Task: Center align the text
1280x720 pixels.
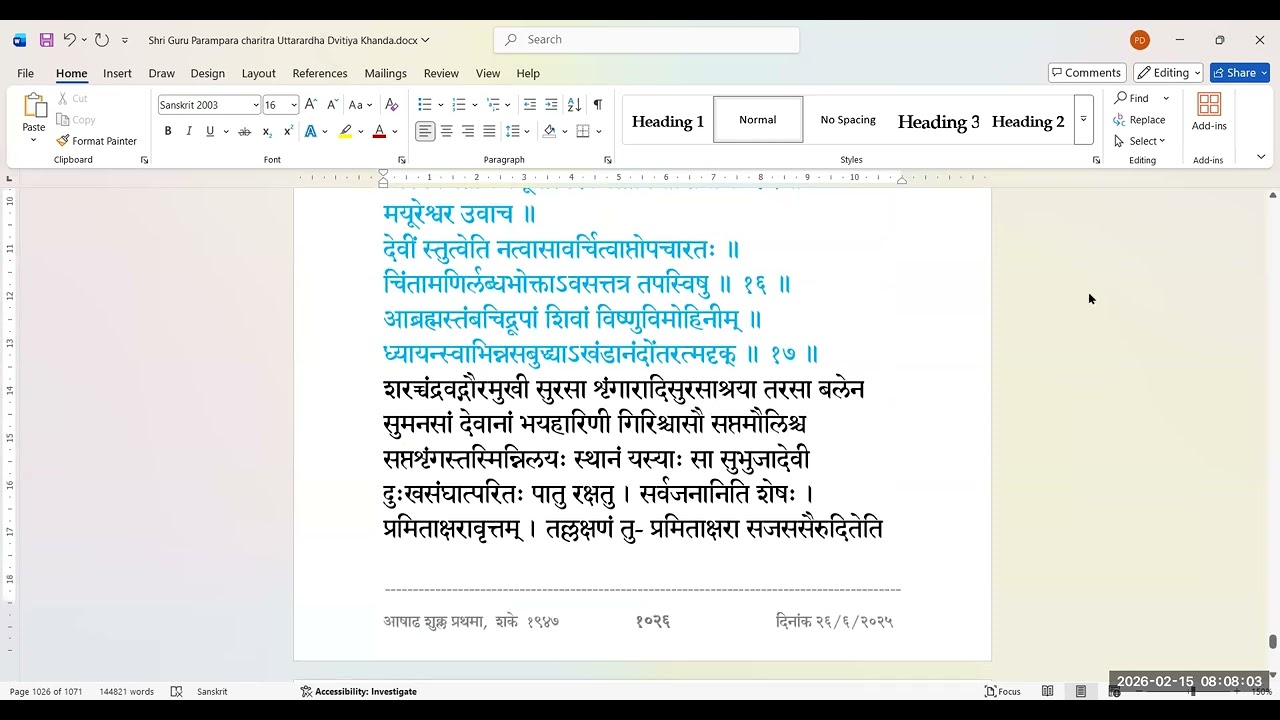Action: (x=447, y=132)
